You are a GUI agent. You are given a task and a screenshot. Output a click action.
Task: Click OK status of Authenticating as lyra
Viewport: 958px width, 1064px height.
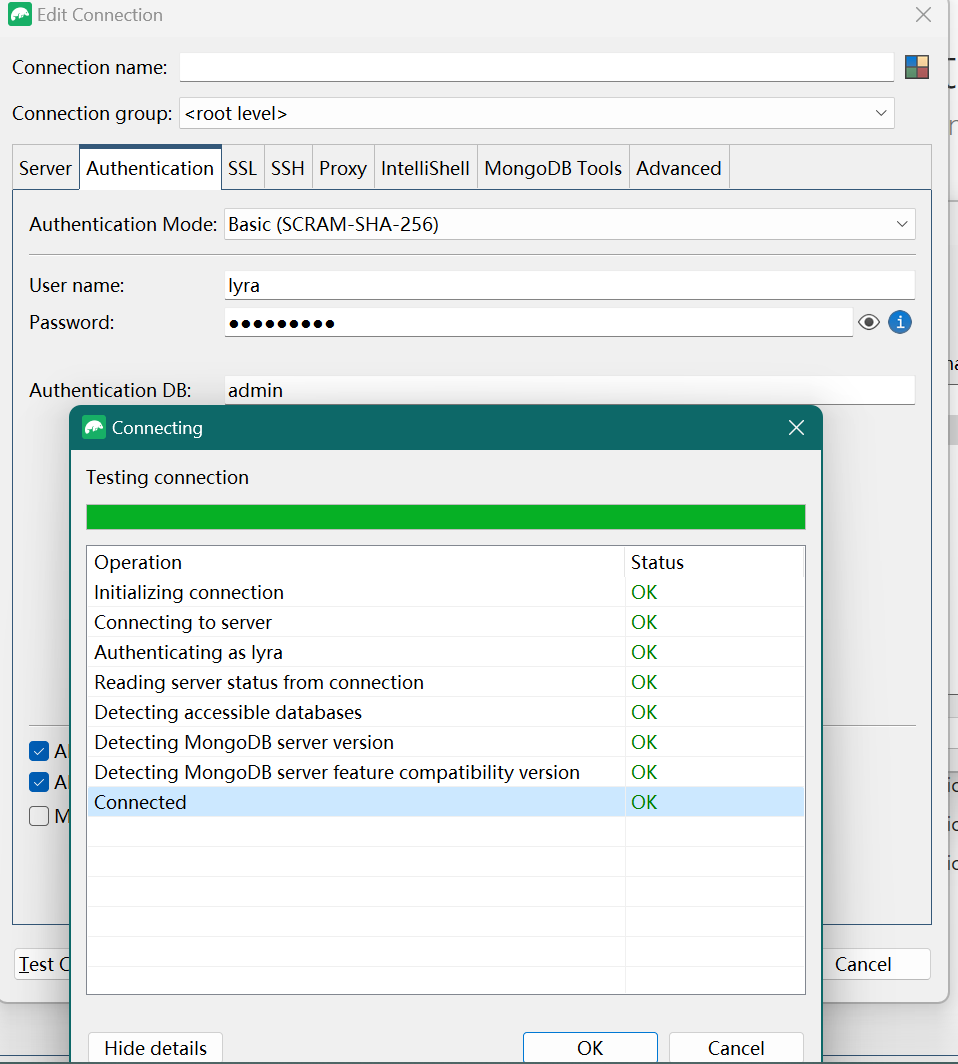click(644, 652)
